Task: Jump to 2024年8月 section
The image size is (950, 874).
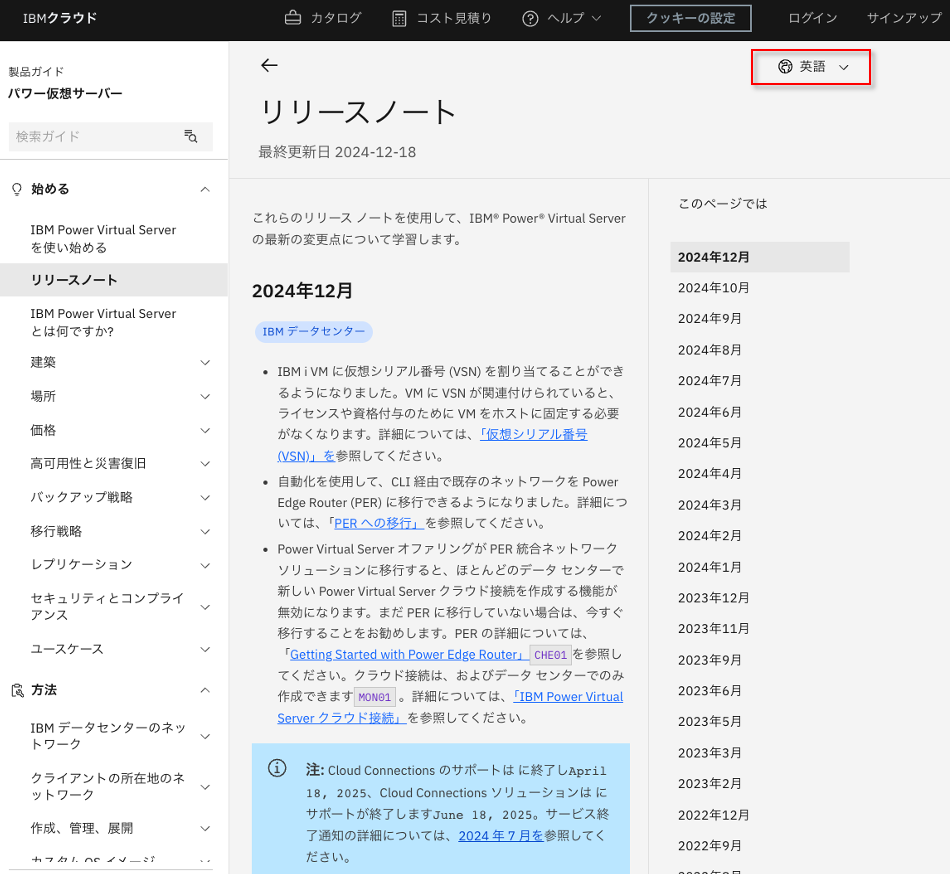Action: tap(709, 350)
